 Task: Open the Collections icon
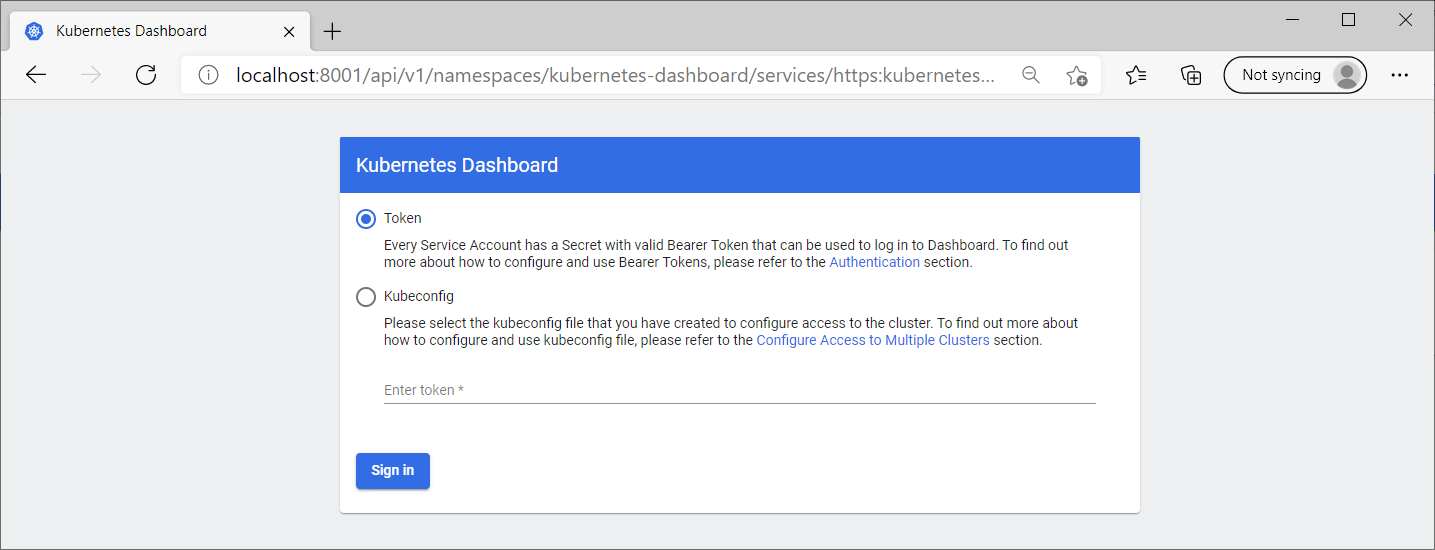click(x=1191, y=75)
